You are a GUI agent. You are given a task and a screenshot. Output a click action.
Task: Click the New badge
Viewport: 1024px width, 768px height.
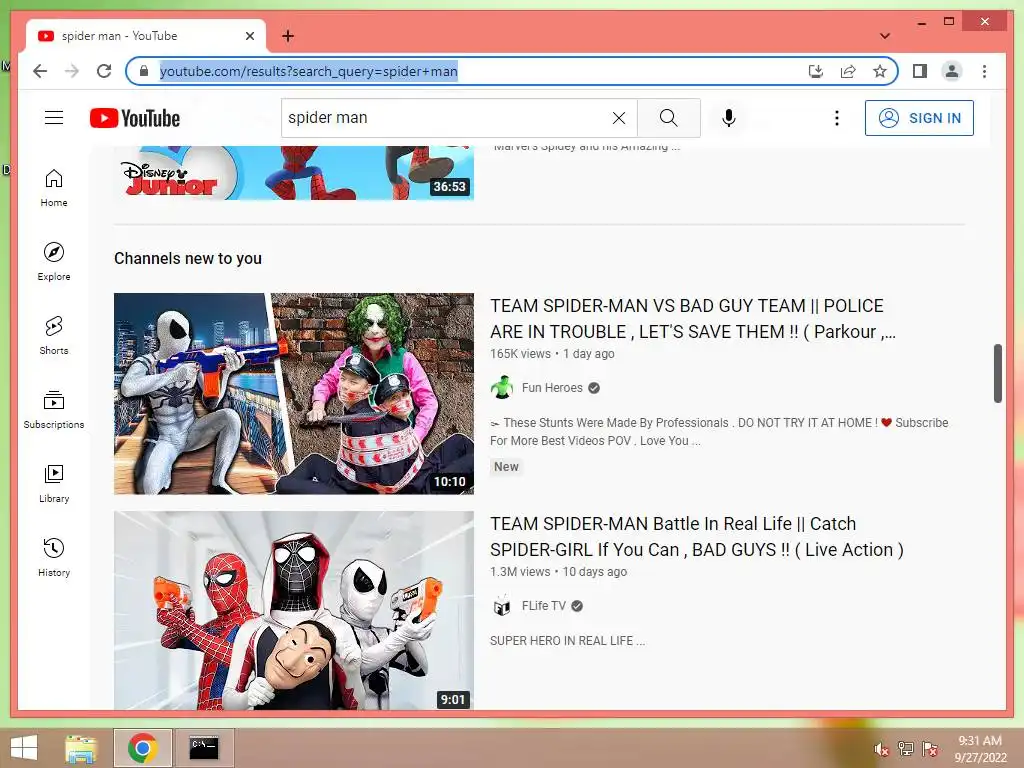[x=506, y=467]
